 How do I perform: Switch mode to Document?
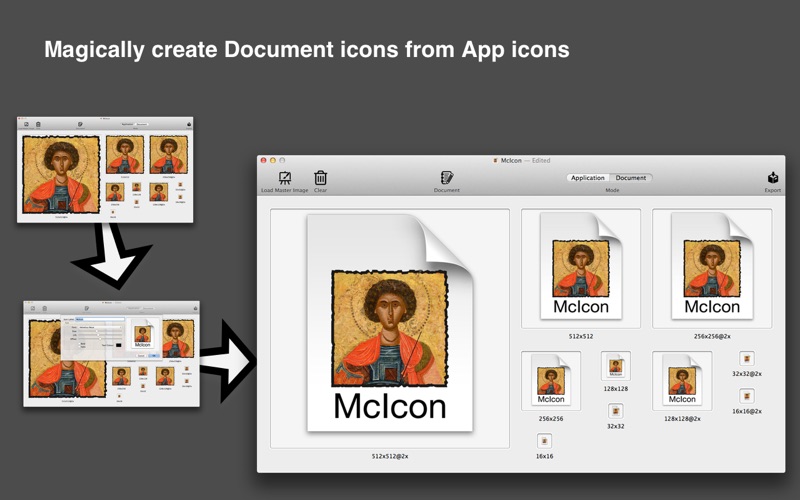point(631,178)
